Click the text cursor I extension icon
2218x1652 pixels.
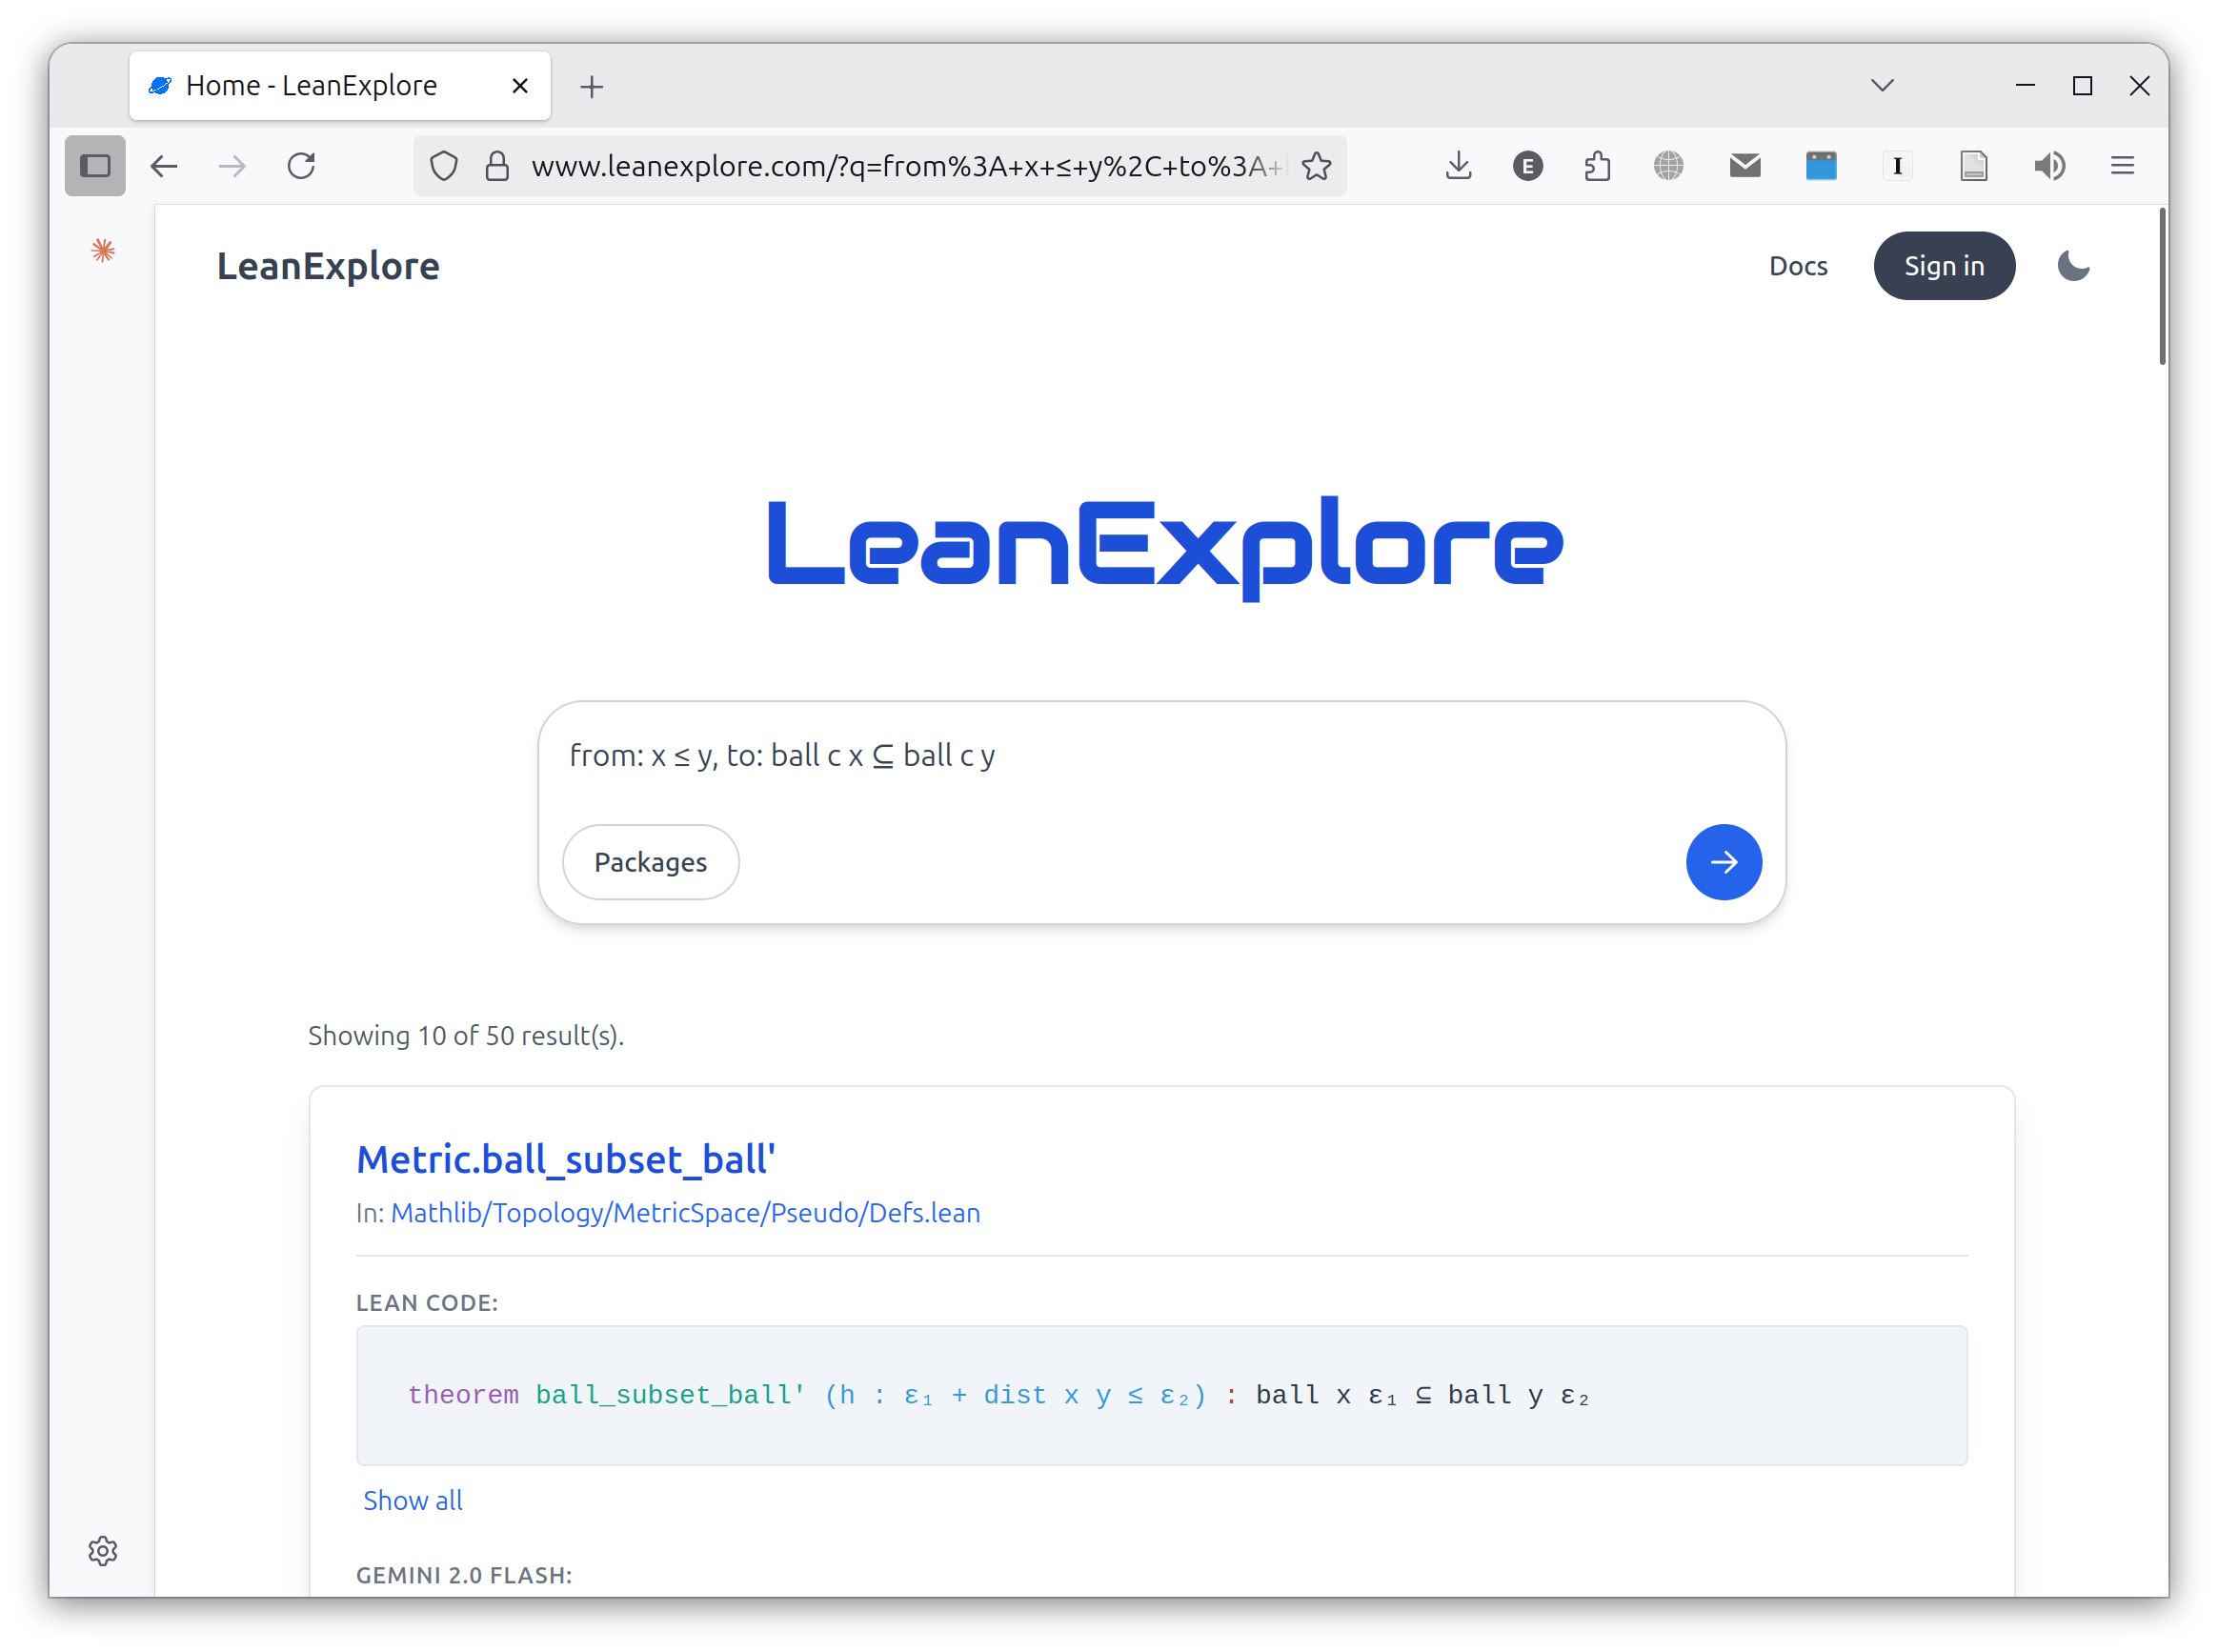coord(1897,166)
